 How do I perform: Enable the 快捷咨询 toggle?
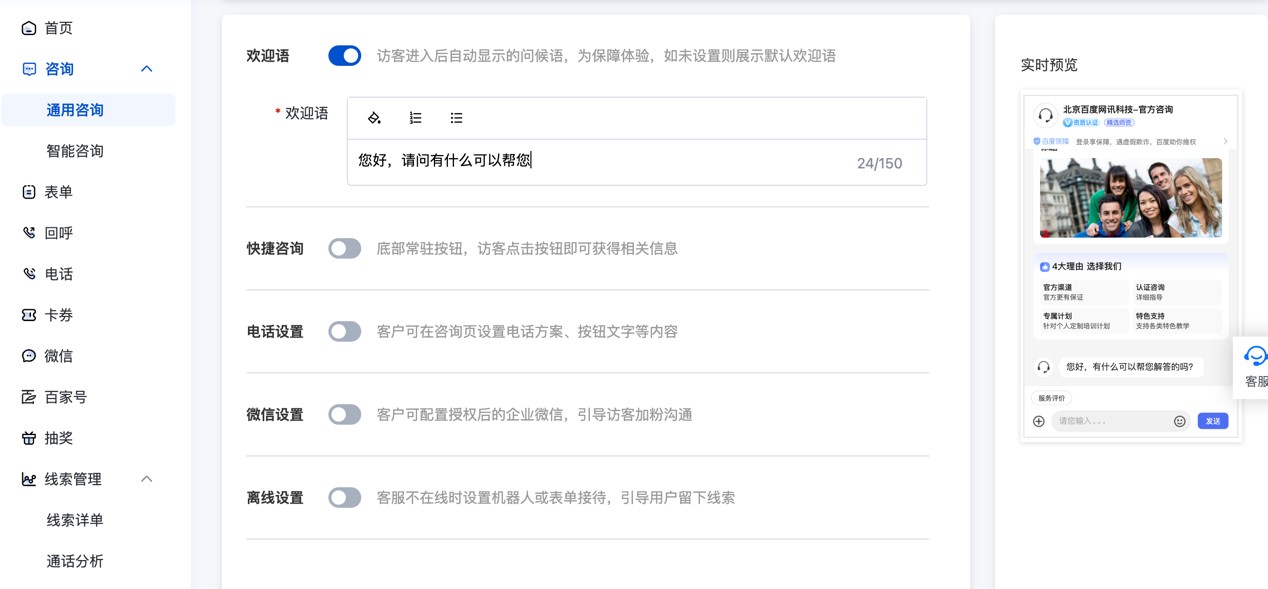coord(344,248)
